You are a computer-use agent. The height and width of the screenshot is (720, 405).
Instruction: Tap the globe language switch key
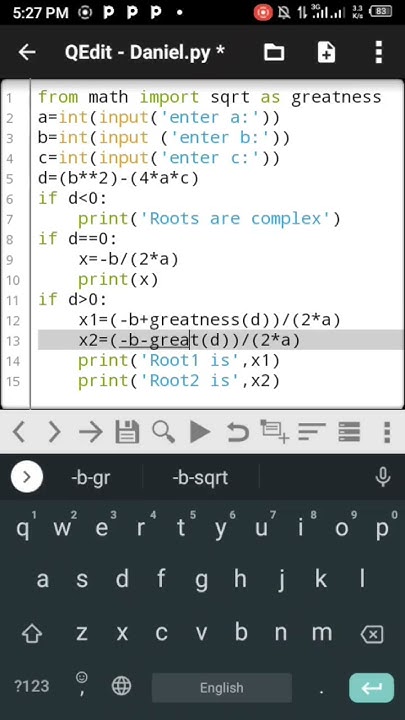pyautogui.click(x=121, y=686)
